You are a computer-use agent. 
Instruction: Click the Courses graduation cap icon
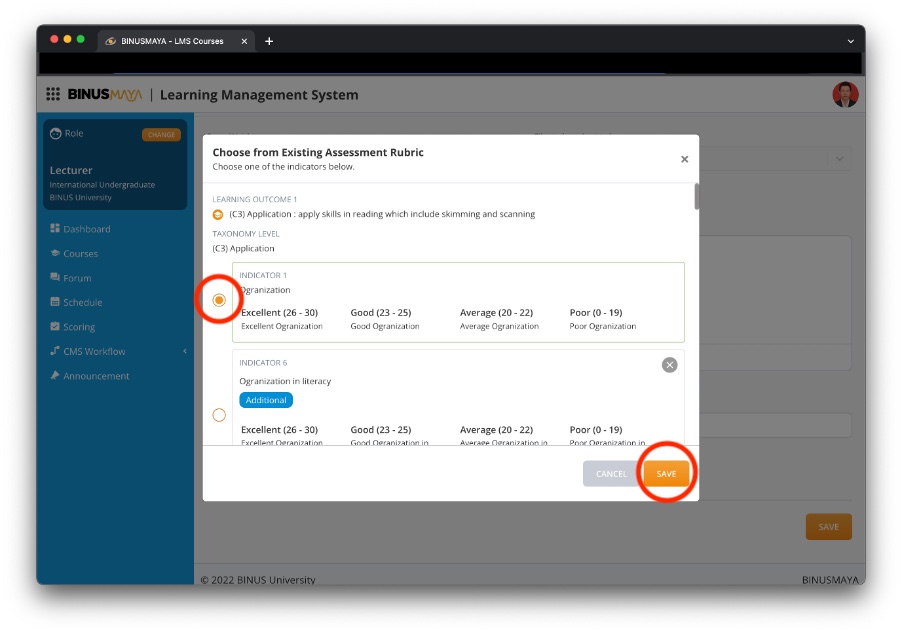[55, 253]
